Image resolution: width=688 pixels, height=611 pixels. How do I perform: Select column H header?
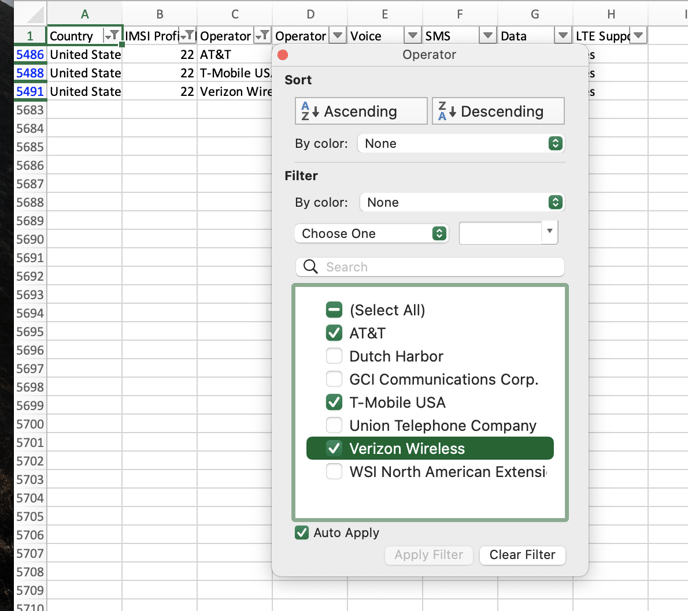[x=611, y=14]
